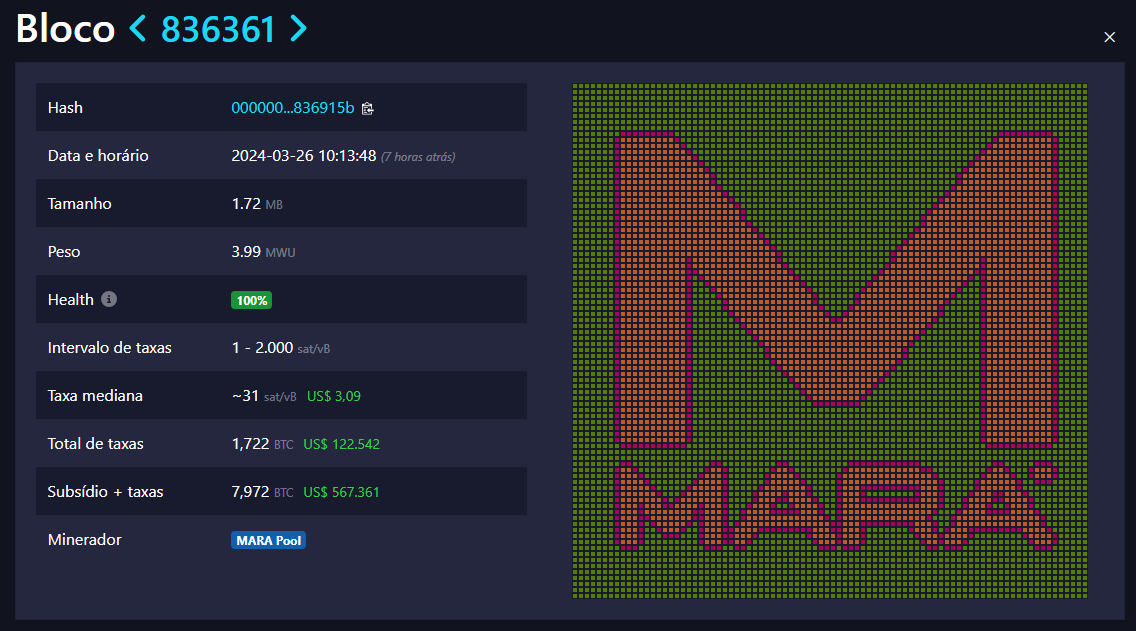1136x631 pixels.
Task: Open the MARA Pool miner badge
Action: tap(268, 540)
